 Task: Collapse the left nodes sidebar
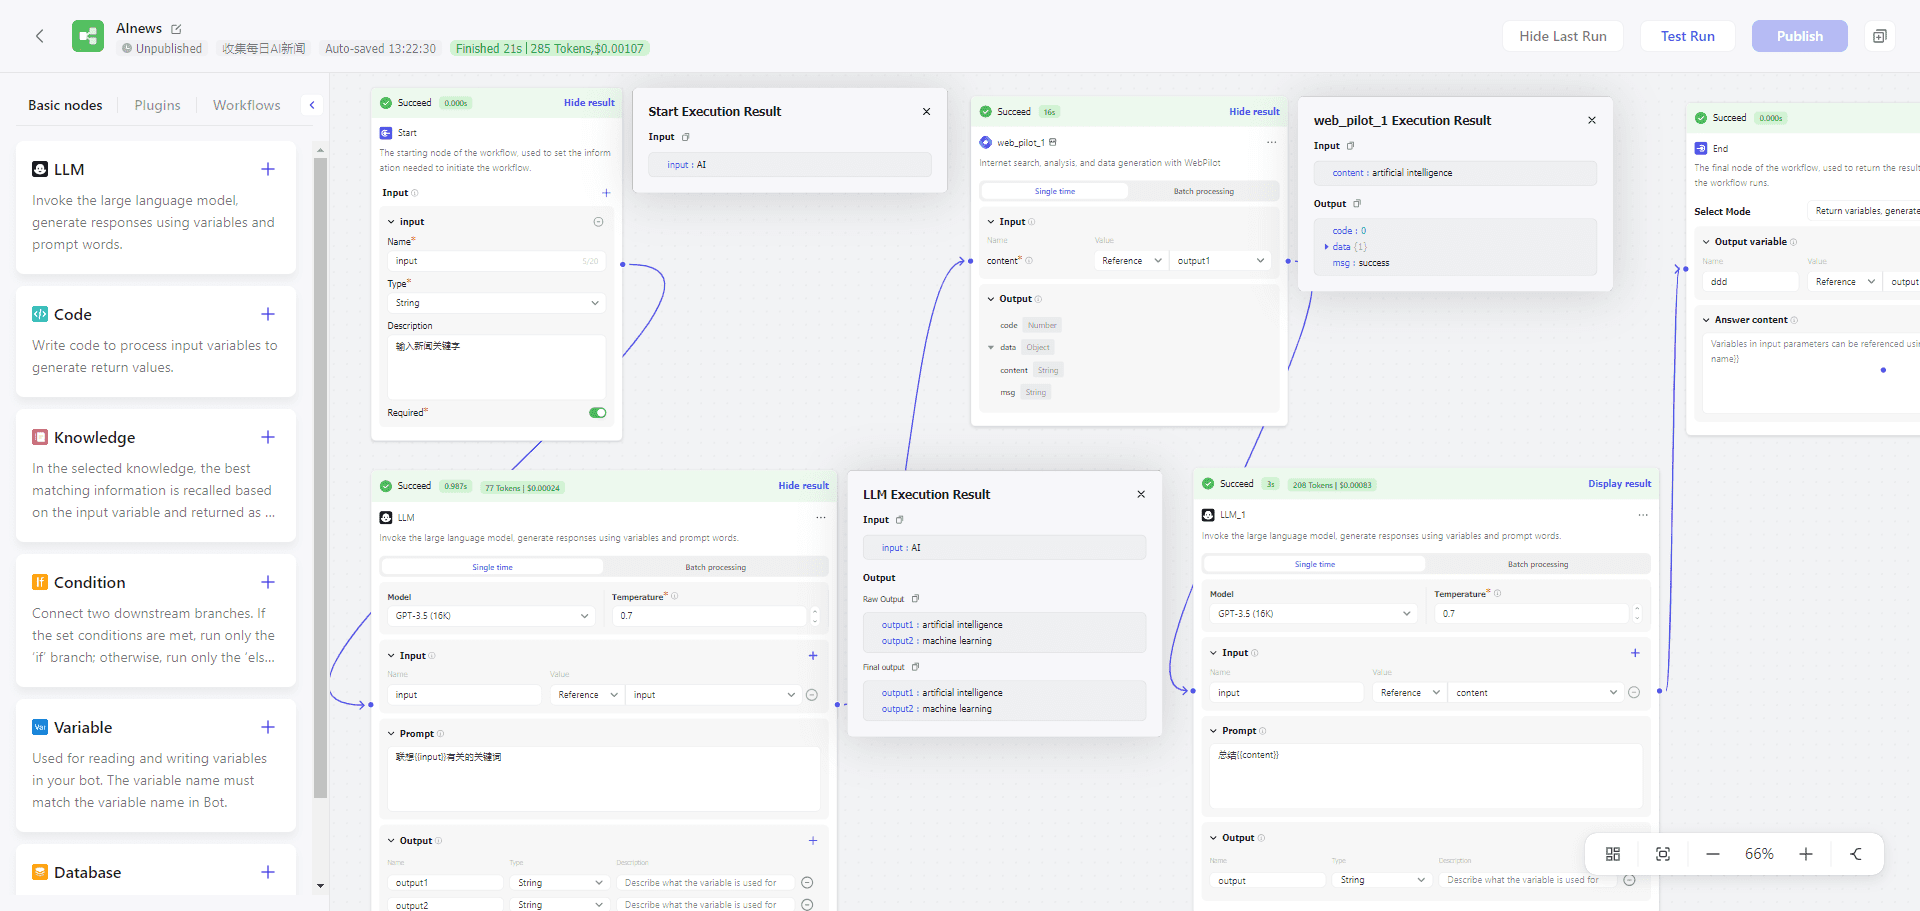coord(312,105)
